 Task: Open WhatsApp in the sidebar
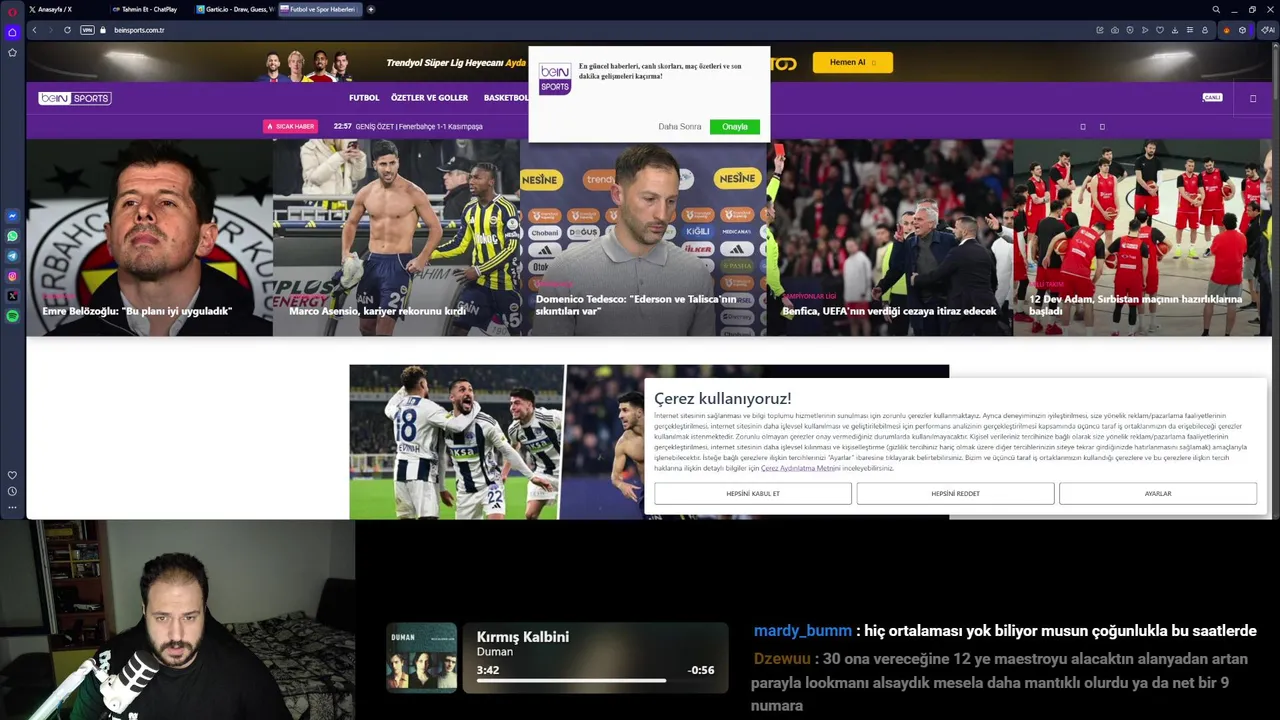point(12,236)
